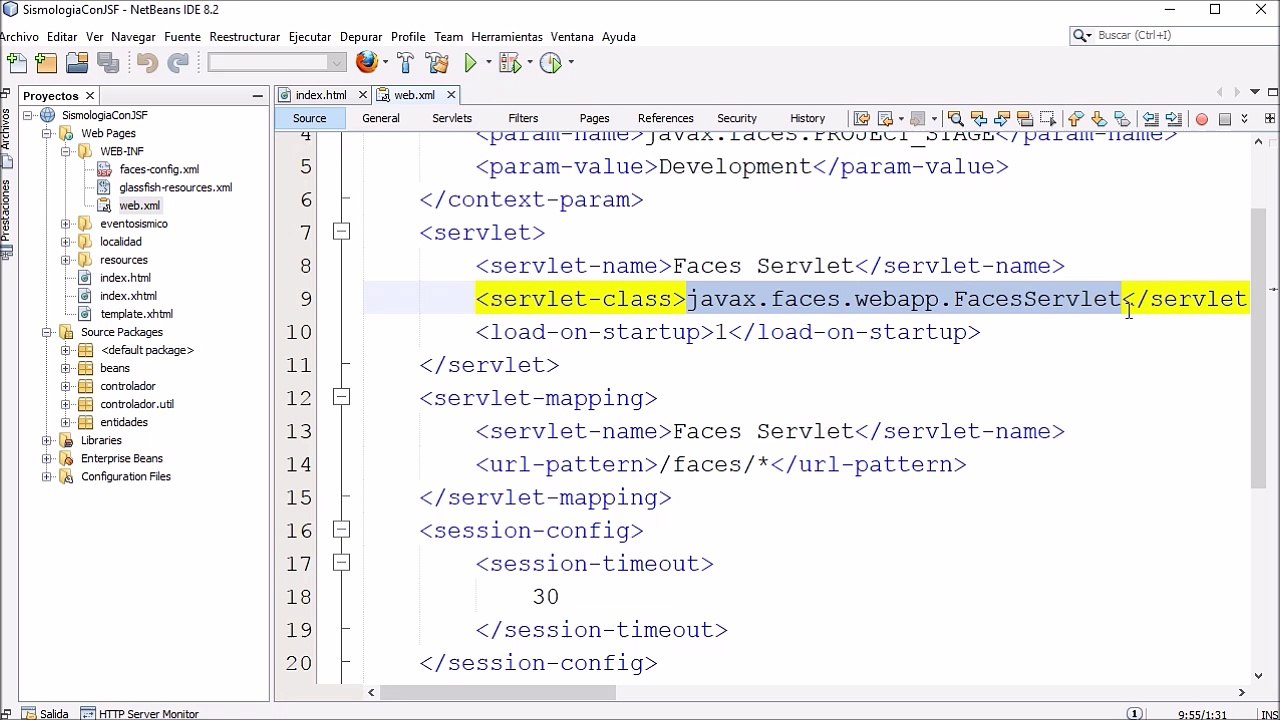1280x720 pixels.
Task: Click the Open Project toolbar icon
Action: [77, 63]
